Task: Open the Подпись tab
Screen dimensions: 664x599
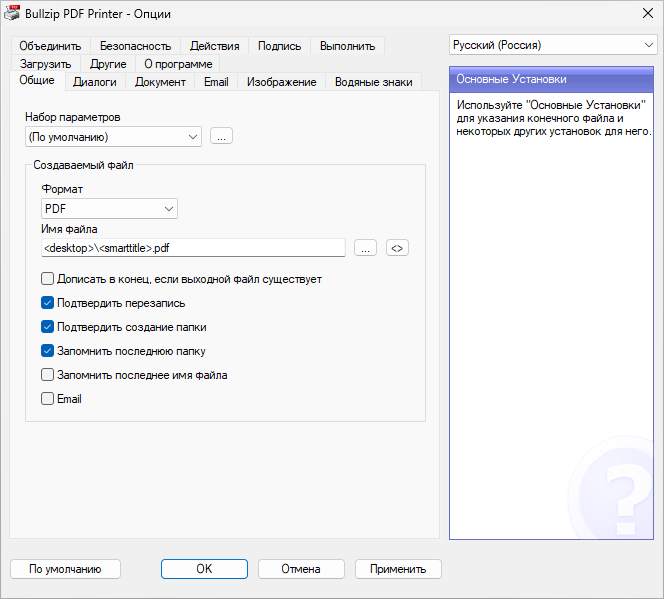Action: [x=279, y=46]
